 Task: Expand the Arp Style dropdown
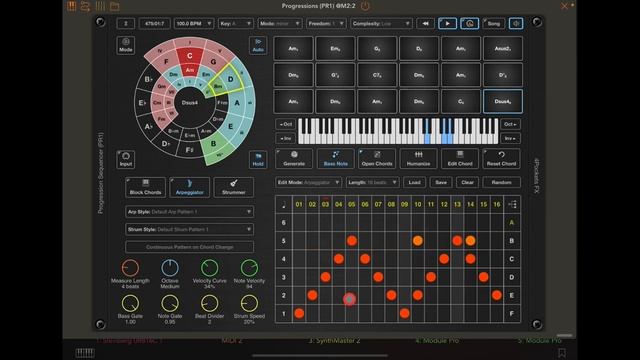point(189,211)
